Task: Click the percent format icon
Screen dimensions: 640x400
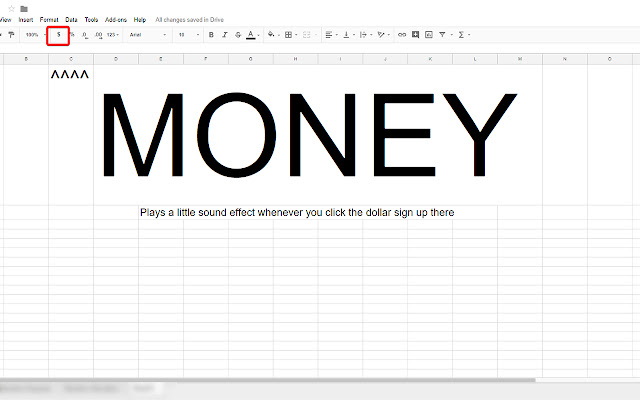Action: [72, 35]
